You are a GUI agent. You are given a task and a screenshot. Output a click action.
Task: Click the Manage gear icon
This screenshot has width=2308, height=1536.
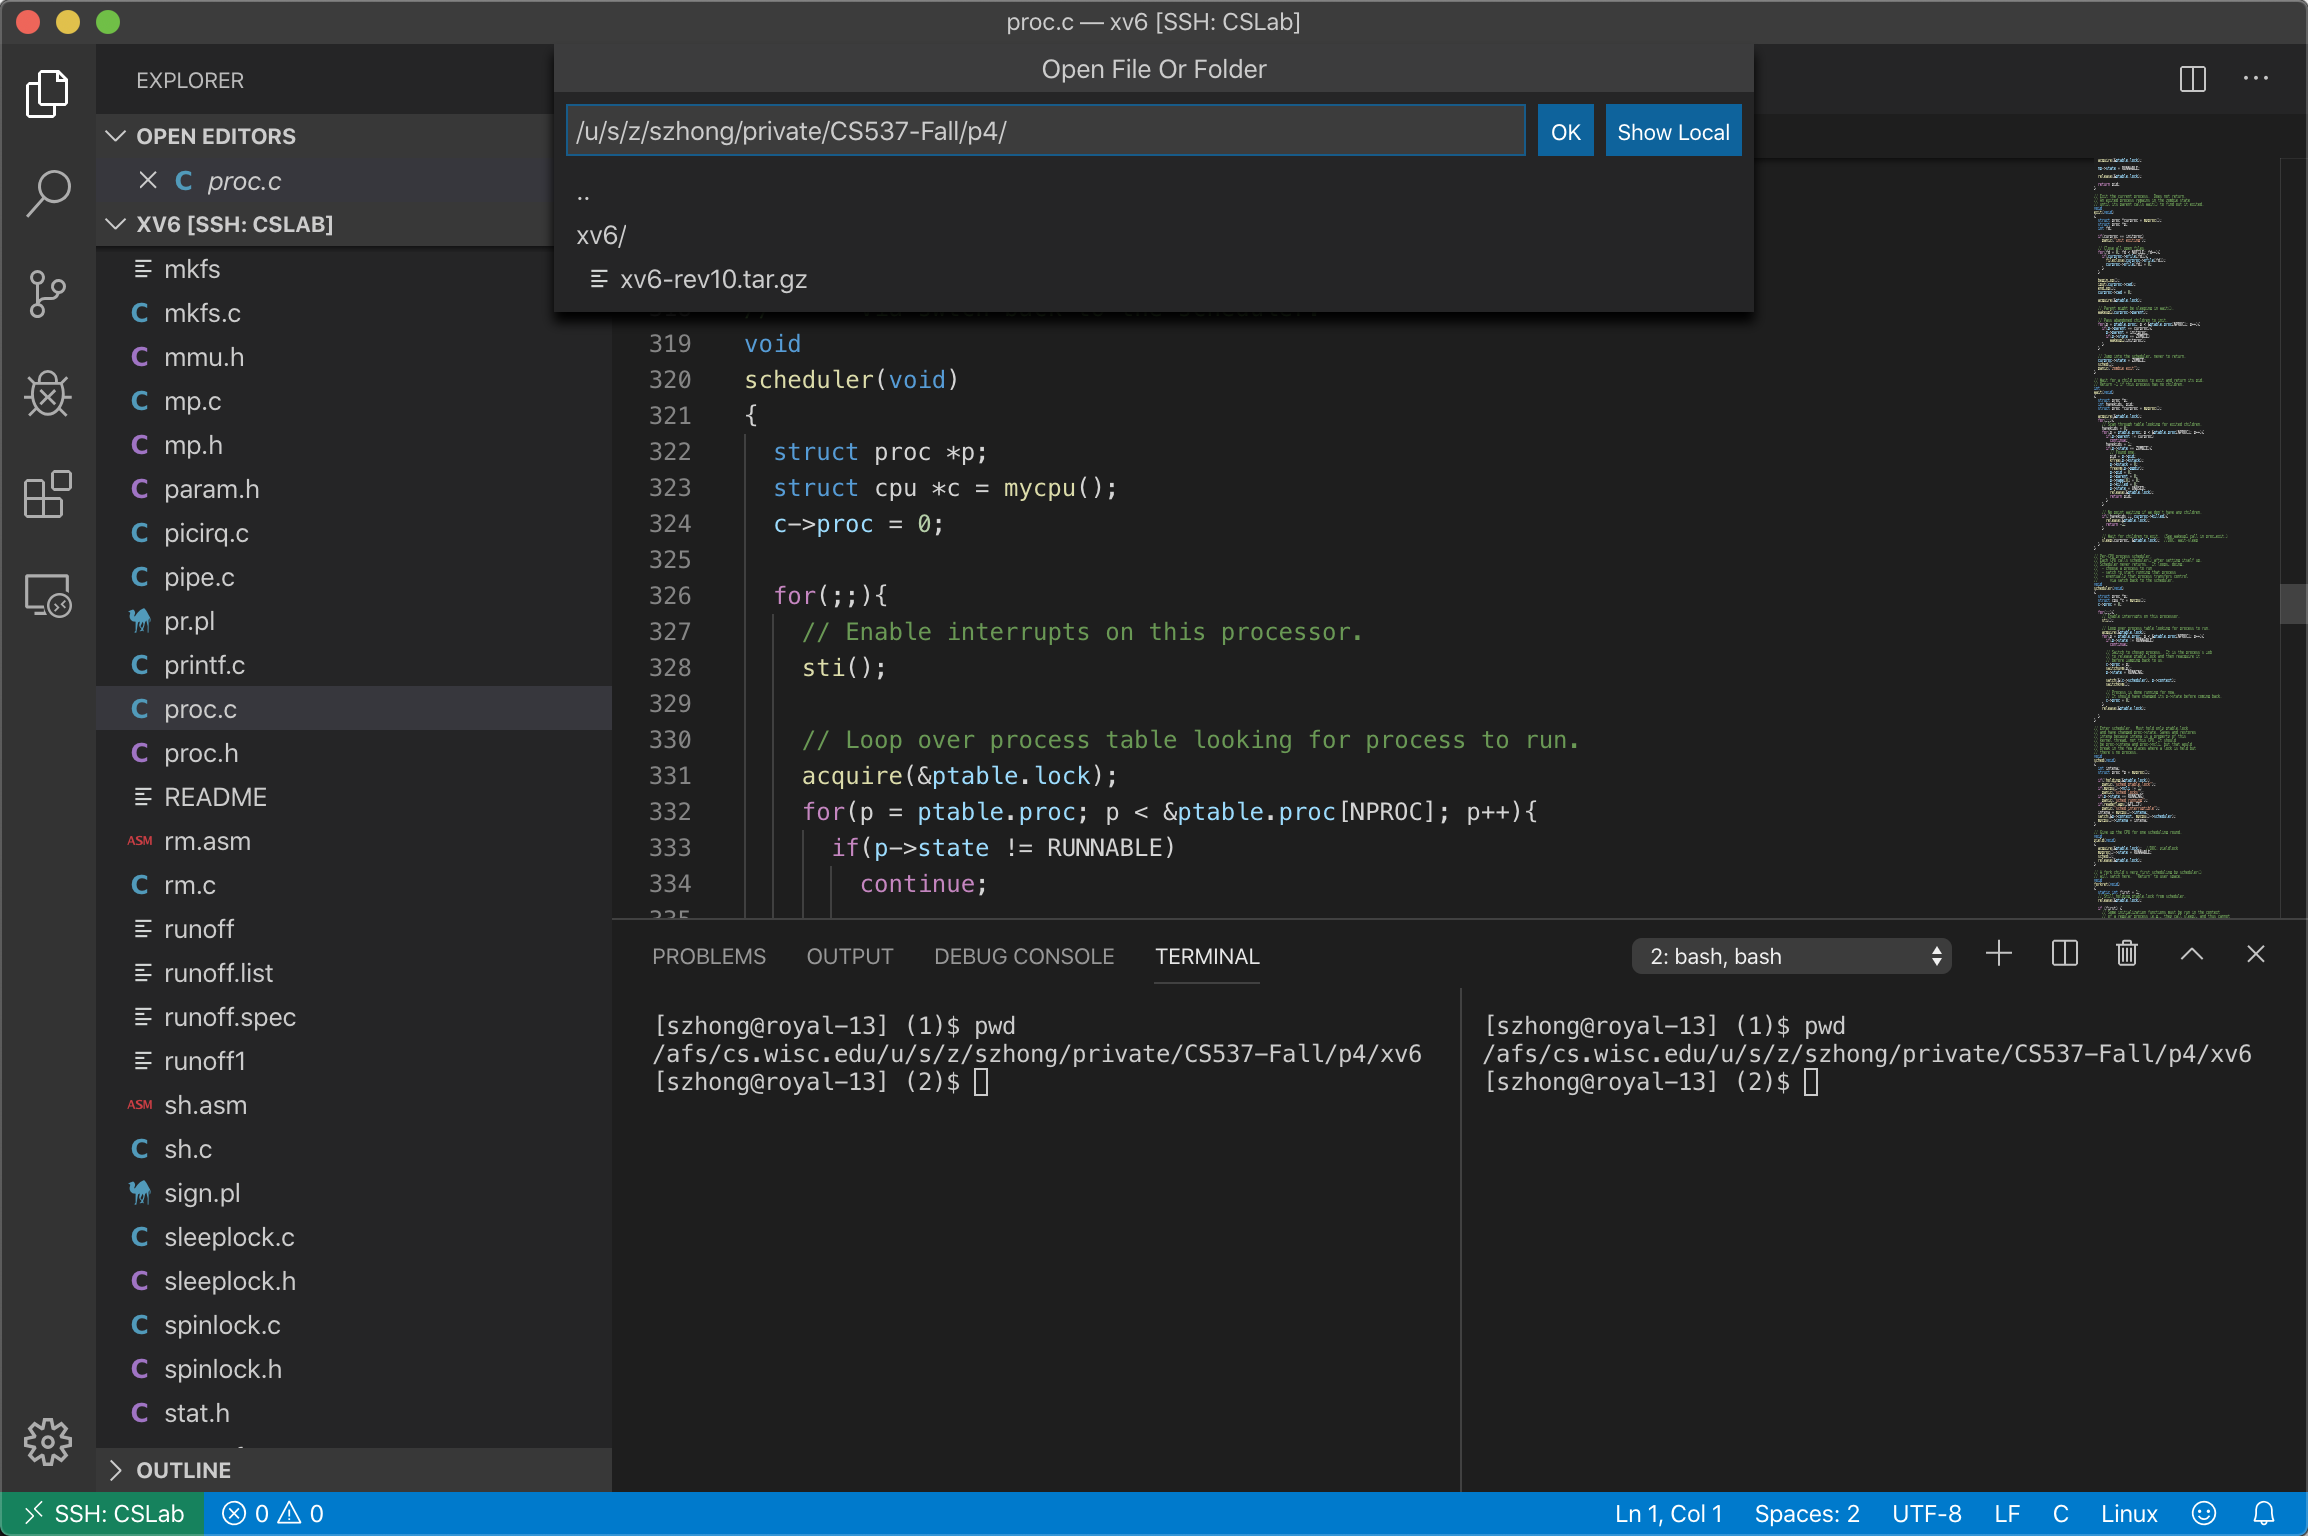[x=47, y=1441]
